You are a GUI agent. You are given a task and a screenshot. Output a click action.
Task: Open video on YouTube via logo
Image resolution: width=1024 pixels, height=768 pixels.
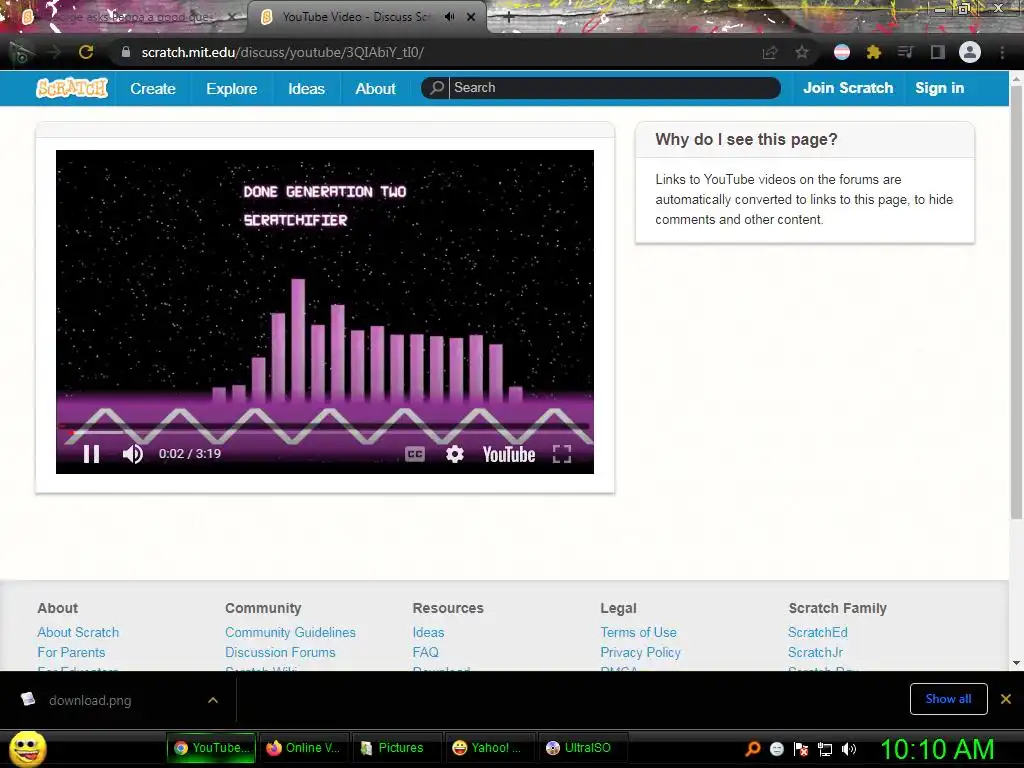(x=509, y=454)
